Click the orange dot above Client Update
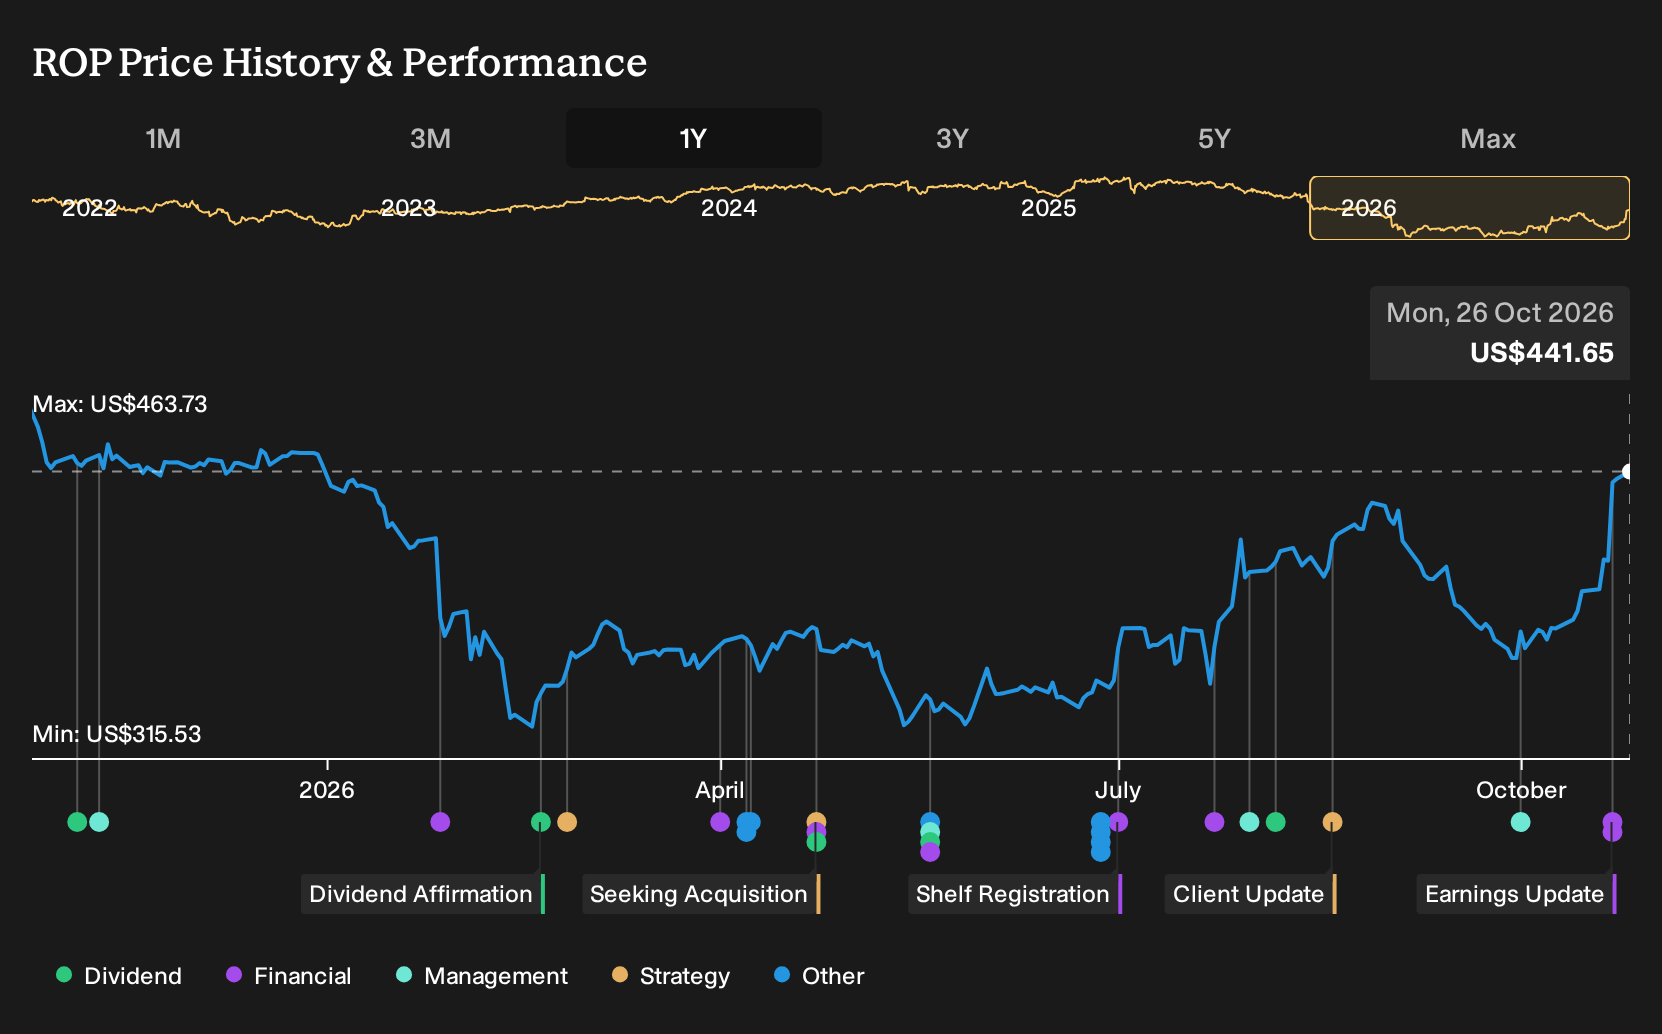 click(x=1332, y=822)
